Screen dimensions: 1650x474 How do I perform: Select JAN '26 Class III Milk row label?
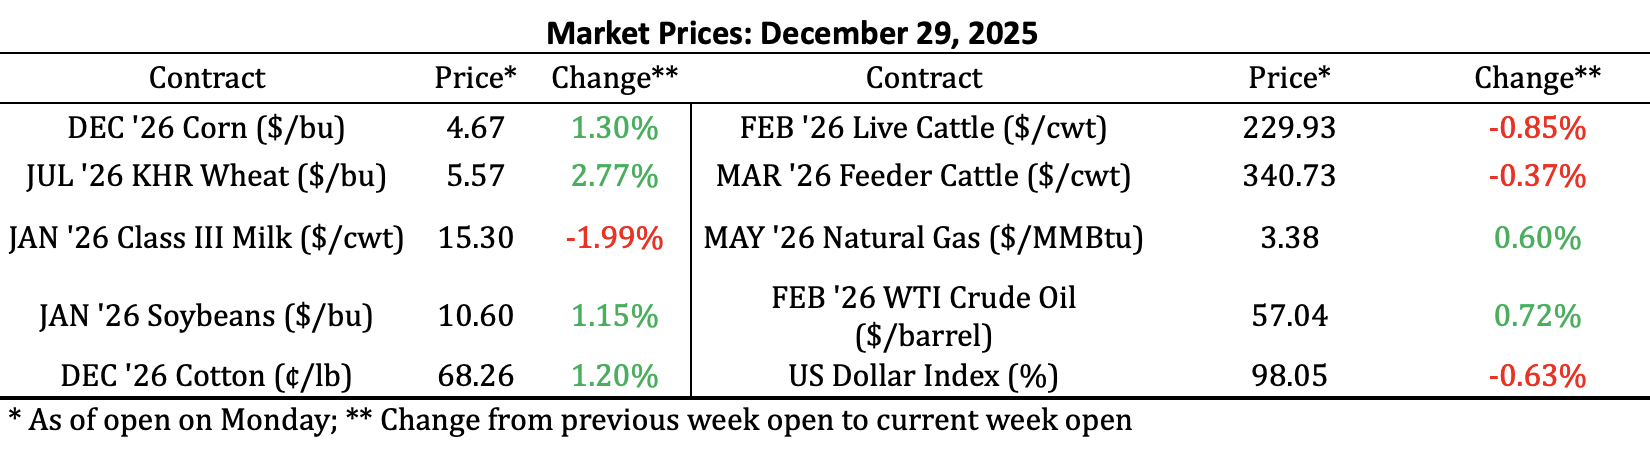(206, 238)
